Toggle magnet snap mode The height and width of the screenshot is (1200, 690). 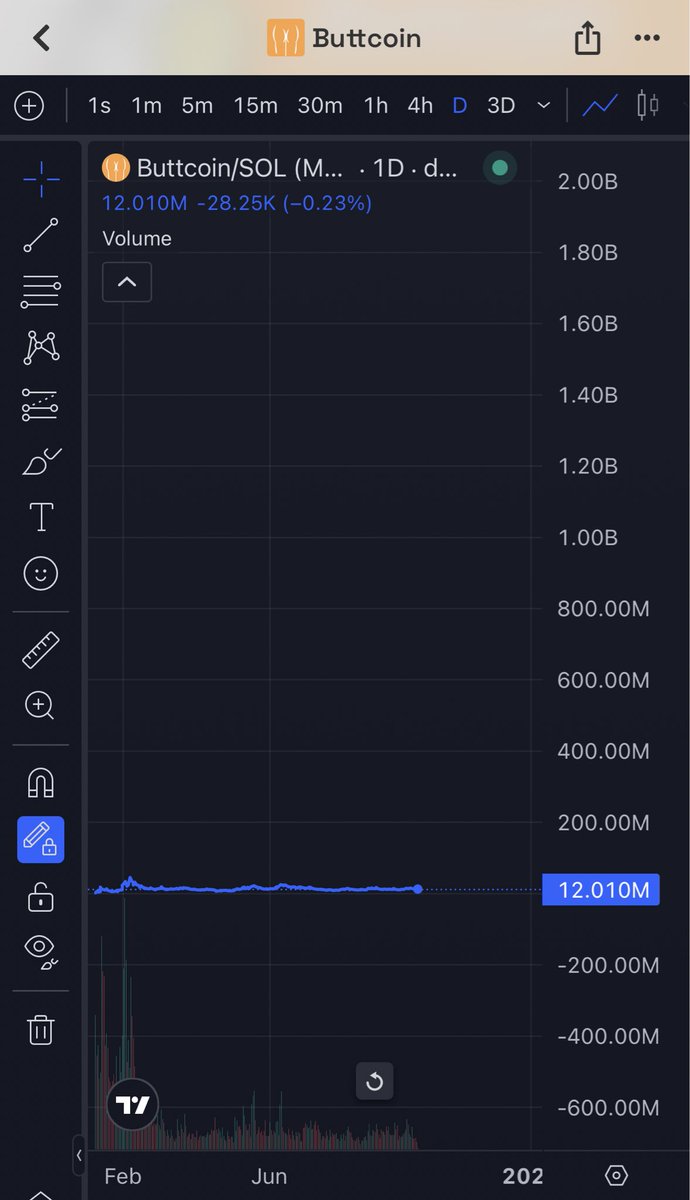tap(41, 783)
